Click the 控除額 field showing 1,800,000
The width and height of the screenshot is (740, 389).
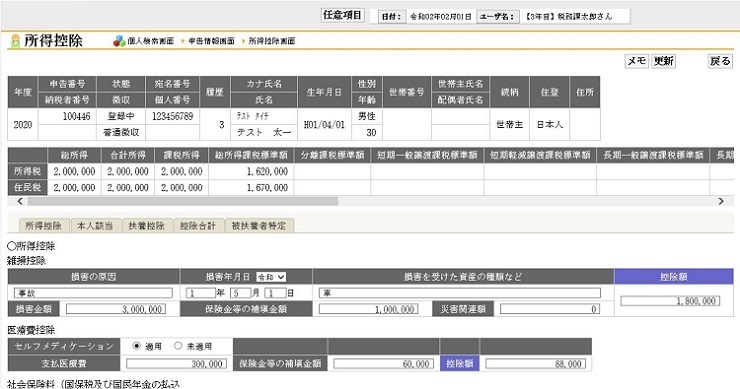coord(670,301)
